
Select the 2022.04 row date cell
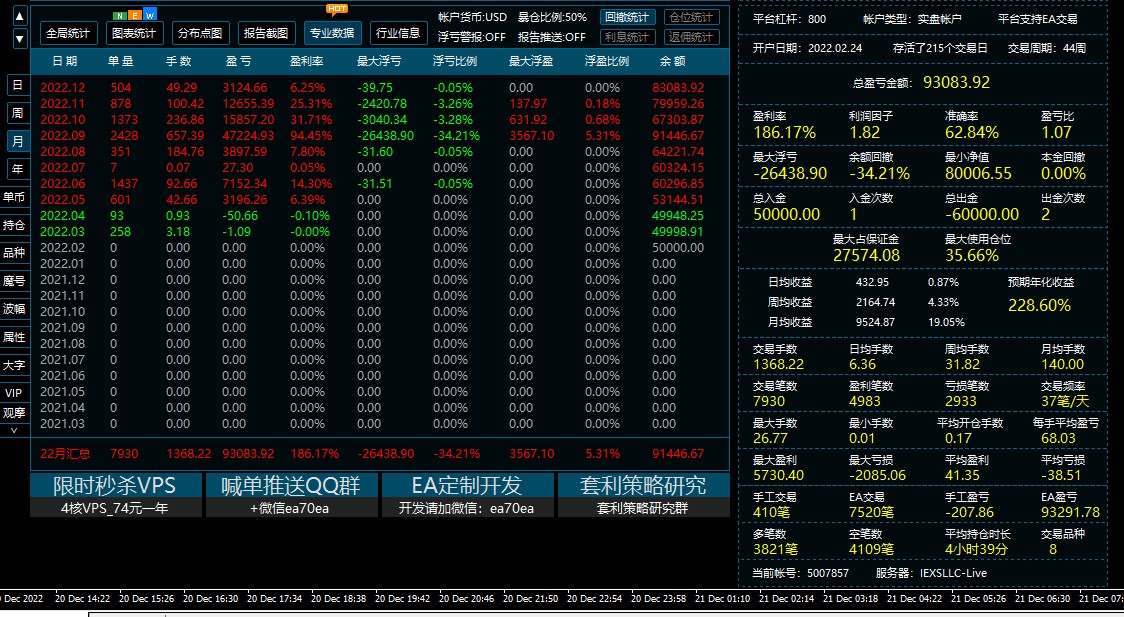pos(62,216)
